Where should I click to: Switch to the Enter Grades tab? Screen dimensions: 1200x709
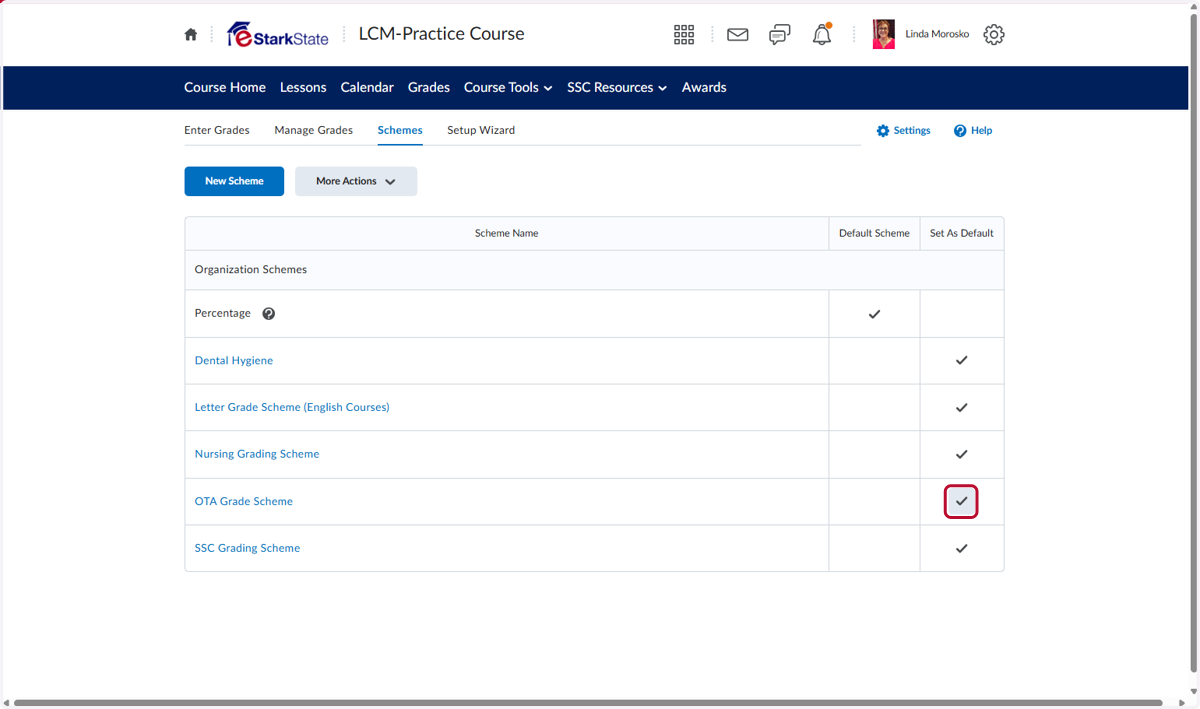(x=217, y=130)
